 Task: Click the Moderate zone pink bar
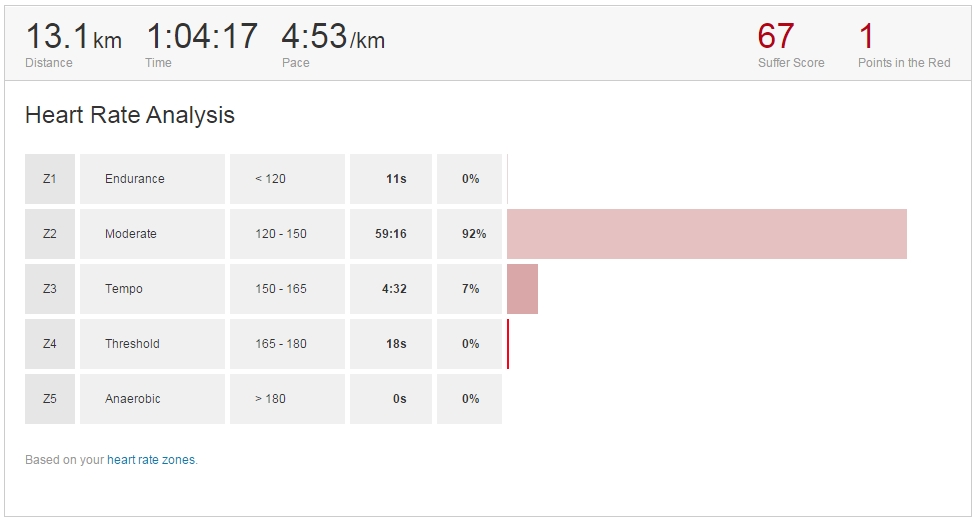click(707, 234)
